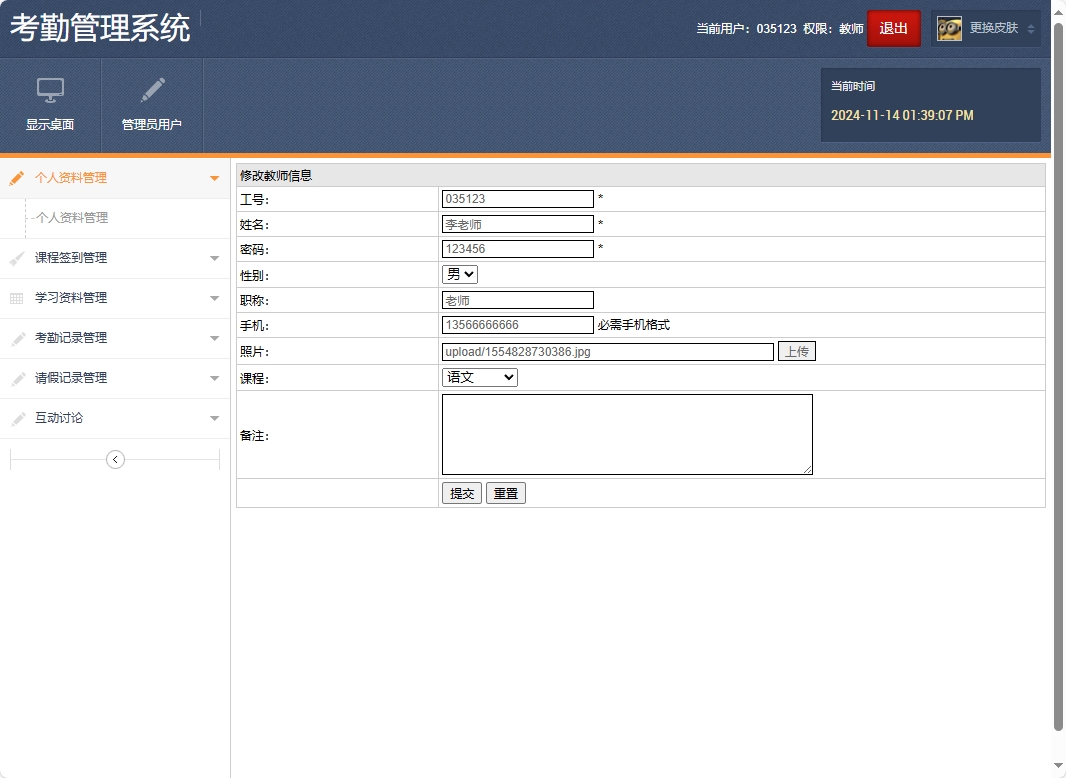Collapse the expanded 个人资料管理 menu

click(214, 177)
